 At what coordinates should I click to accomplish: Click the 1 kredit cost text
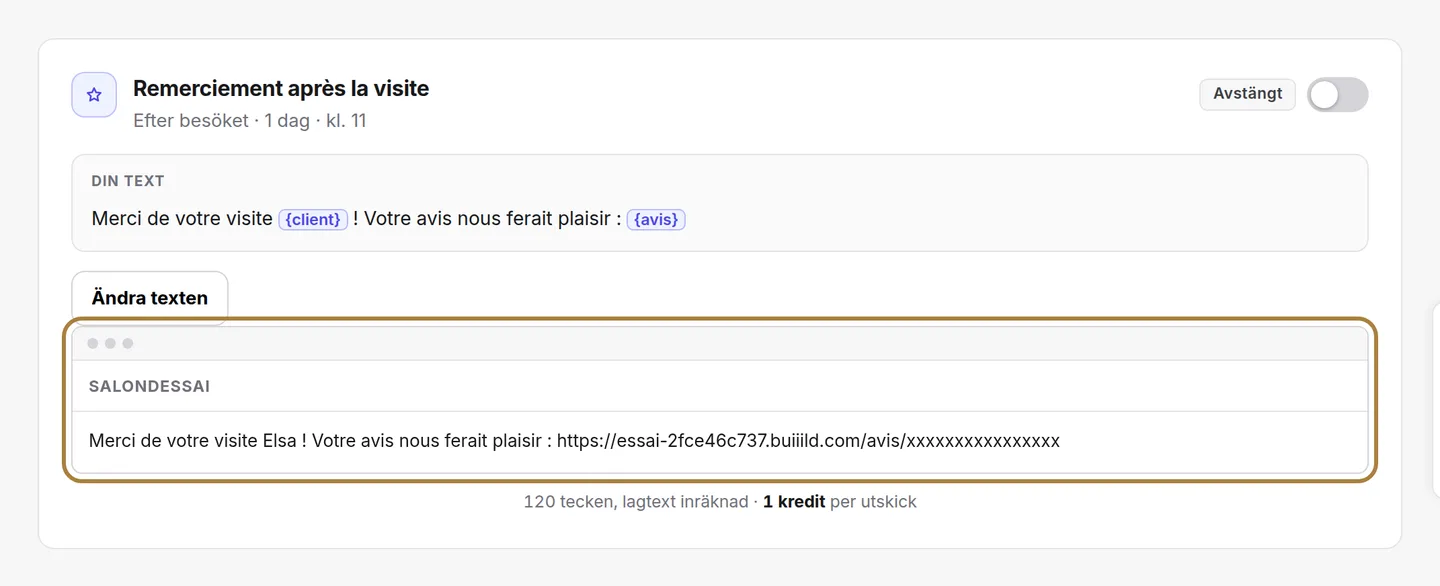pyautogui.click(x=794, y=502)
